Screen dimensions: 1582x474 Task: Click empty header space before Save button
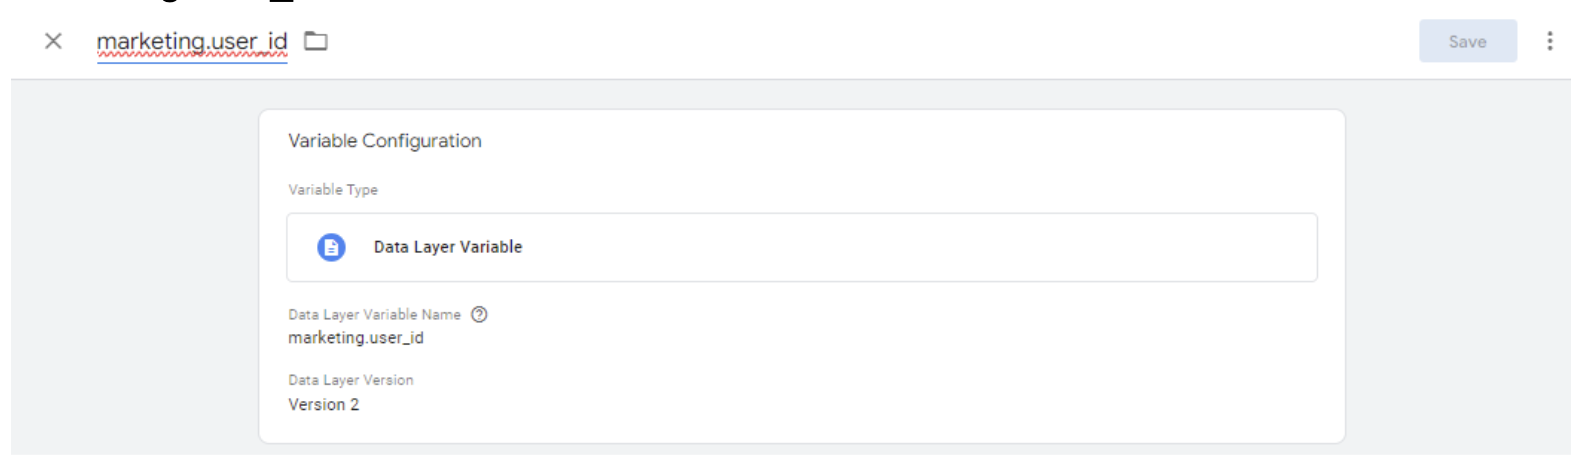[900, 41]
